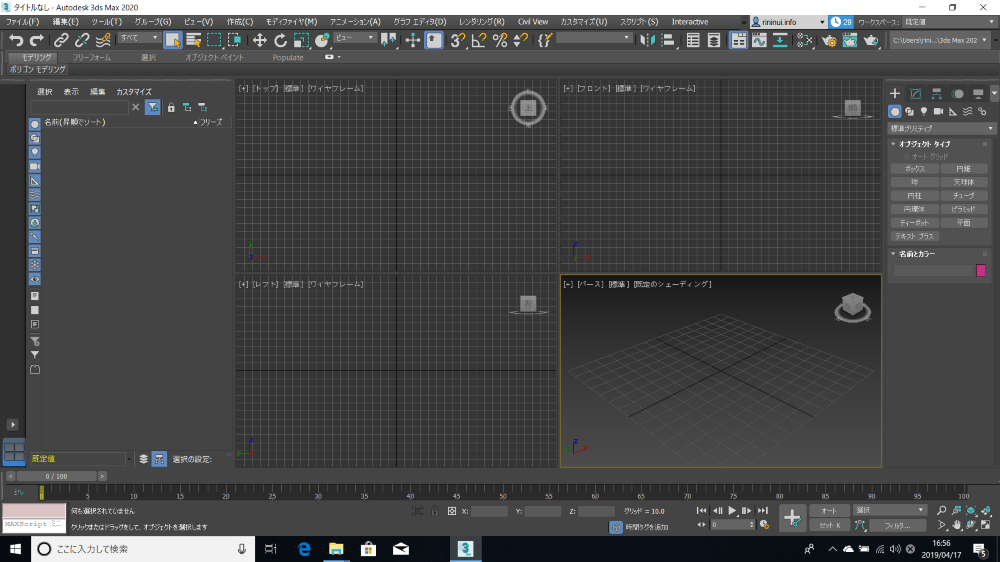This screenshot has width=1000, height=562.
Task: Go to the end frame button
Action: [762, 510]
